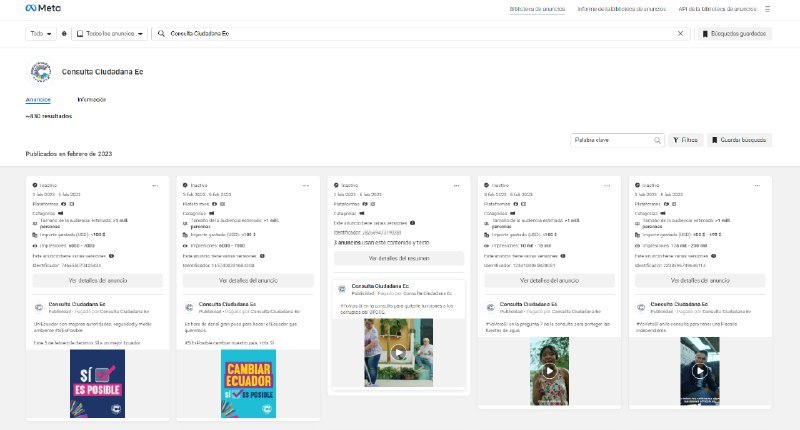
Task: Open the three-dot menu on the resumen card
Action: (456, 186)
